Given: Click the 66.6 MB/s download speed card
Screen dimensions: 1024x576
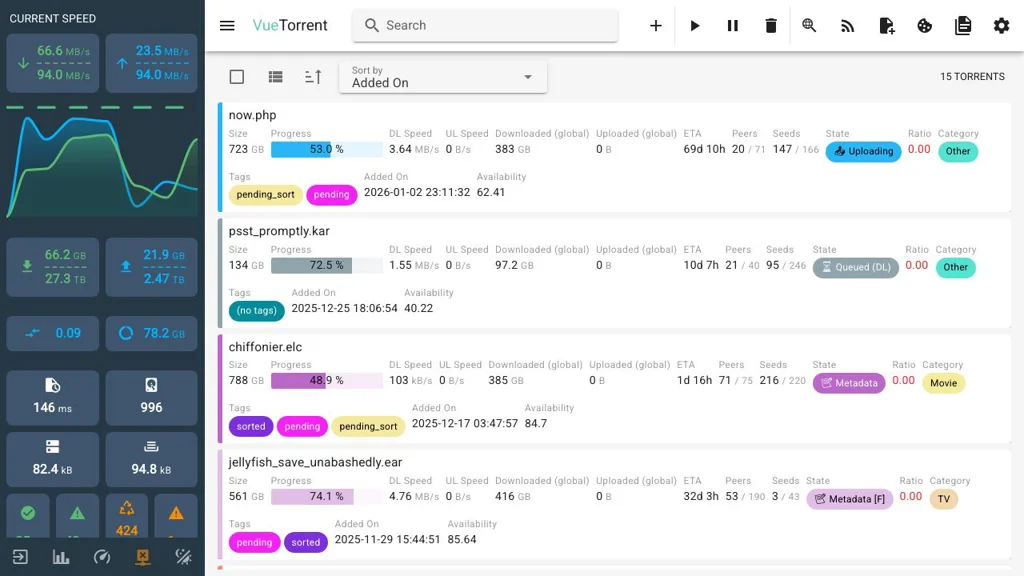Looking at the screenshot, I should (x=53, y=63).
